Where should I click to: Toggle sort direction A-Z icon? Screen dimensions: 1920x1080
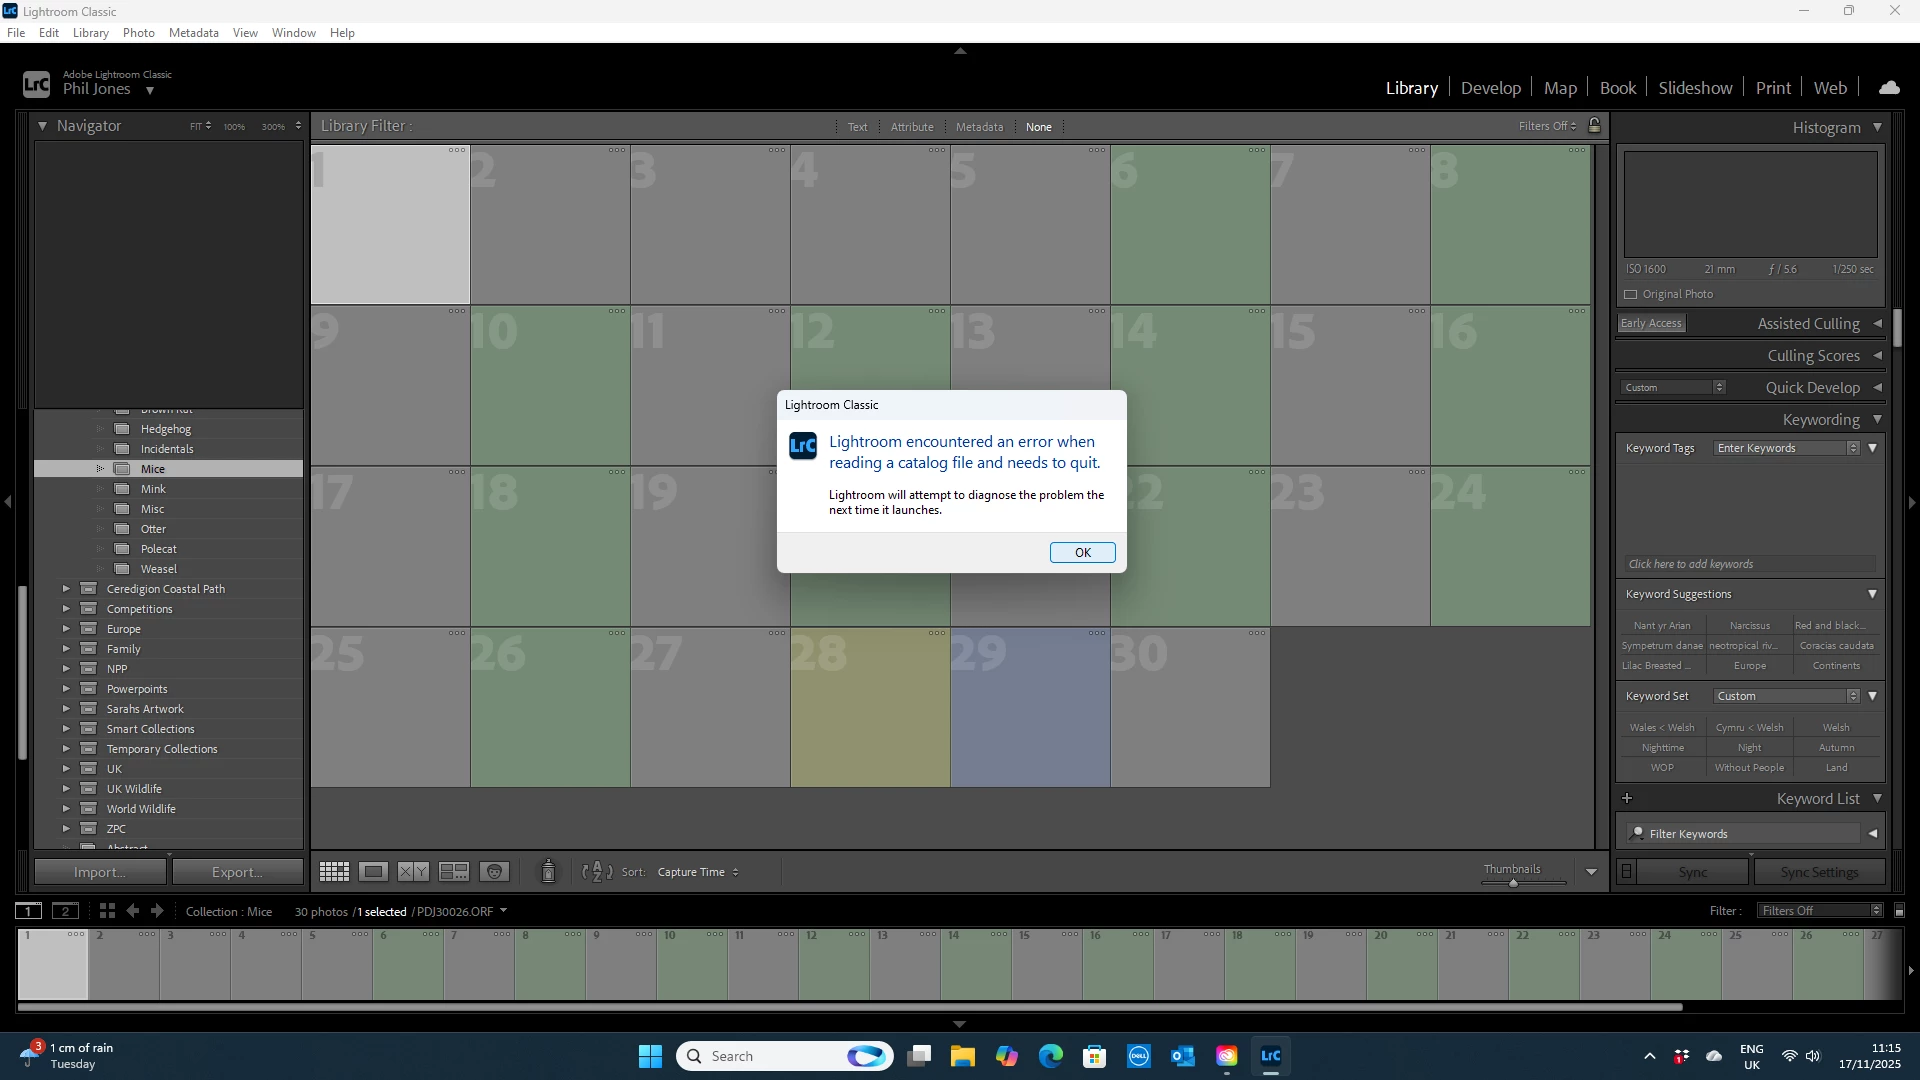[597, 872]
